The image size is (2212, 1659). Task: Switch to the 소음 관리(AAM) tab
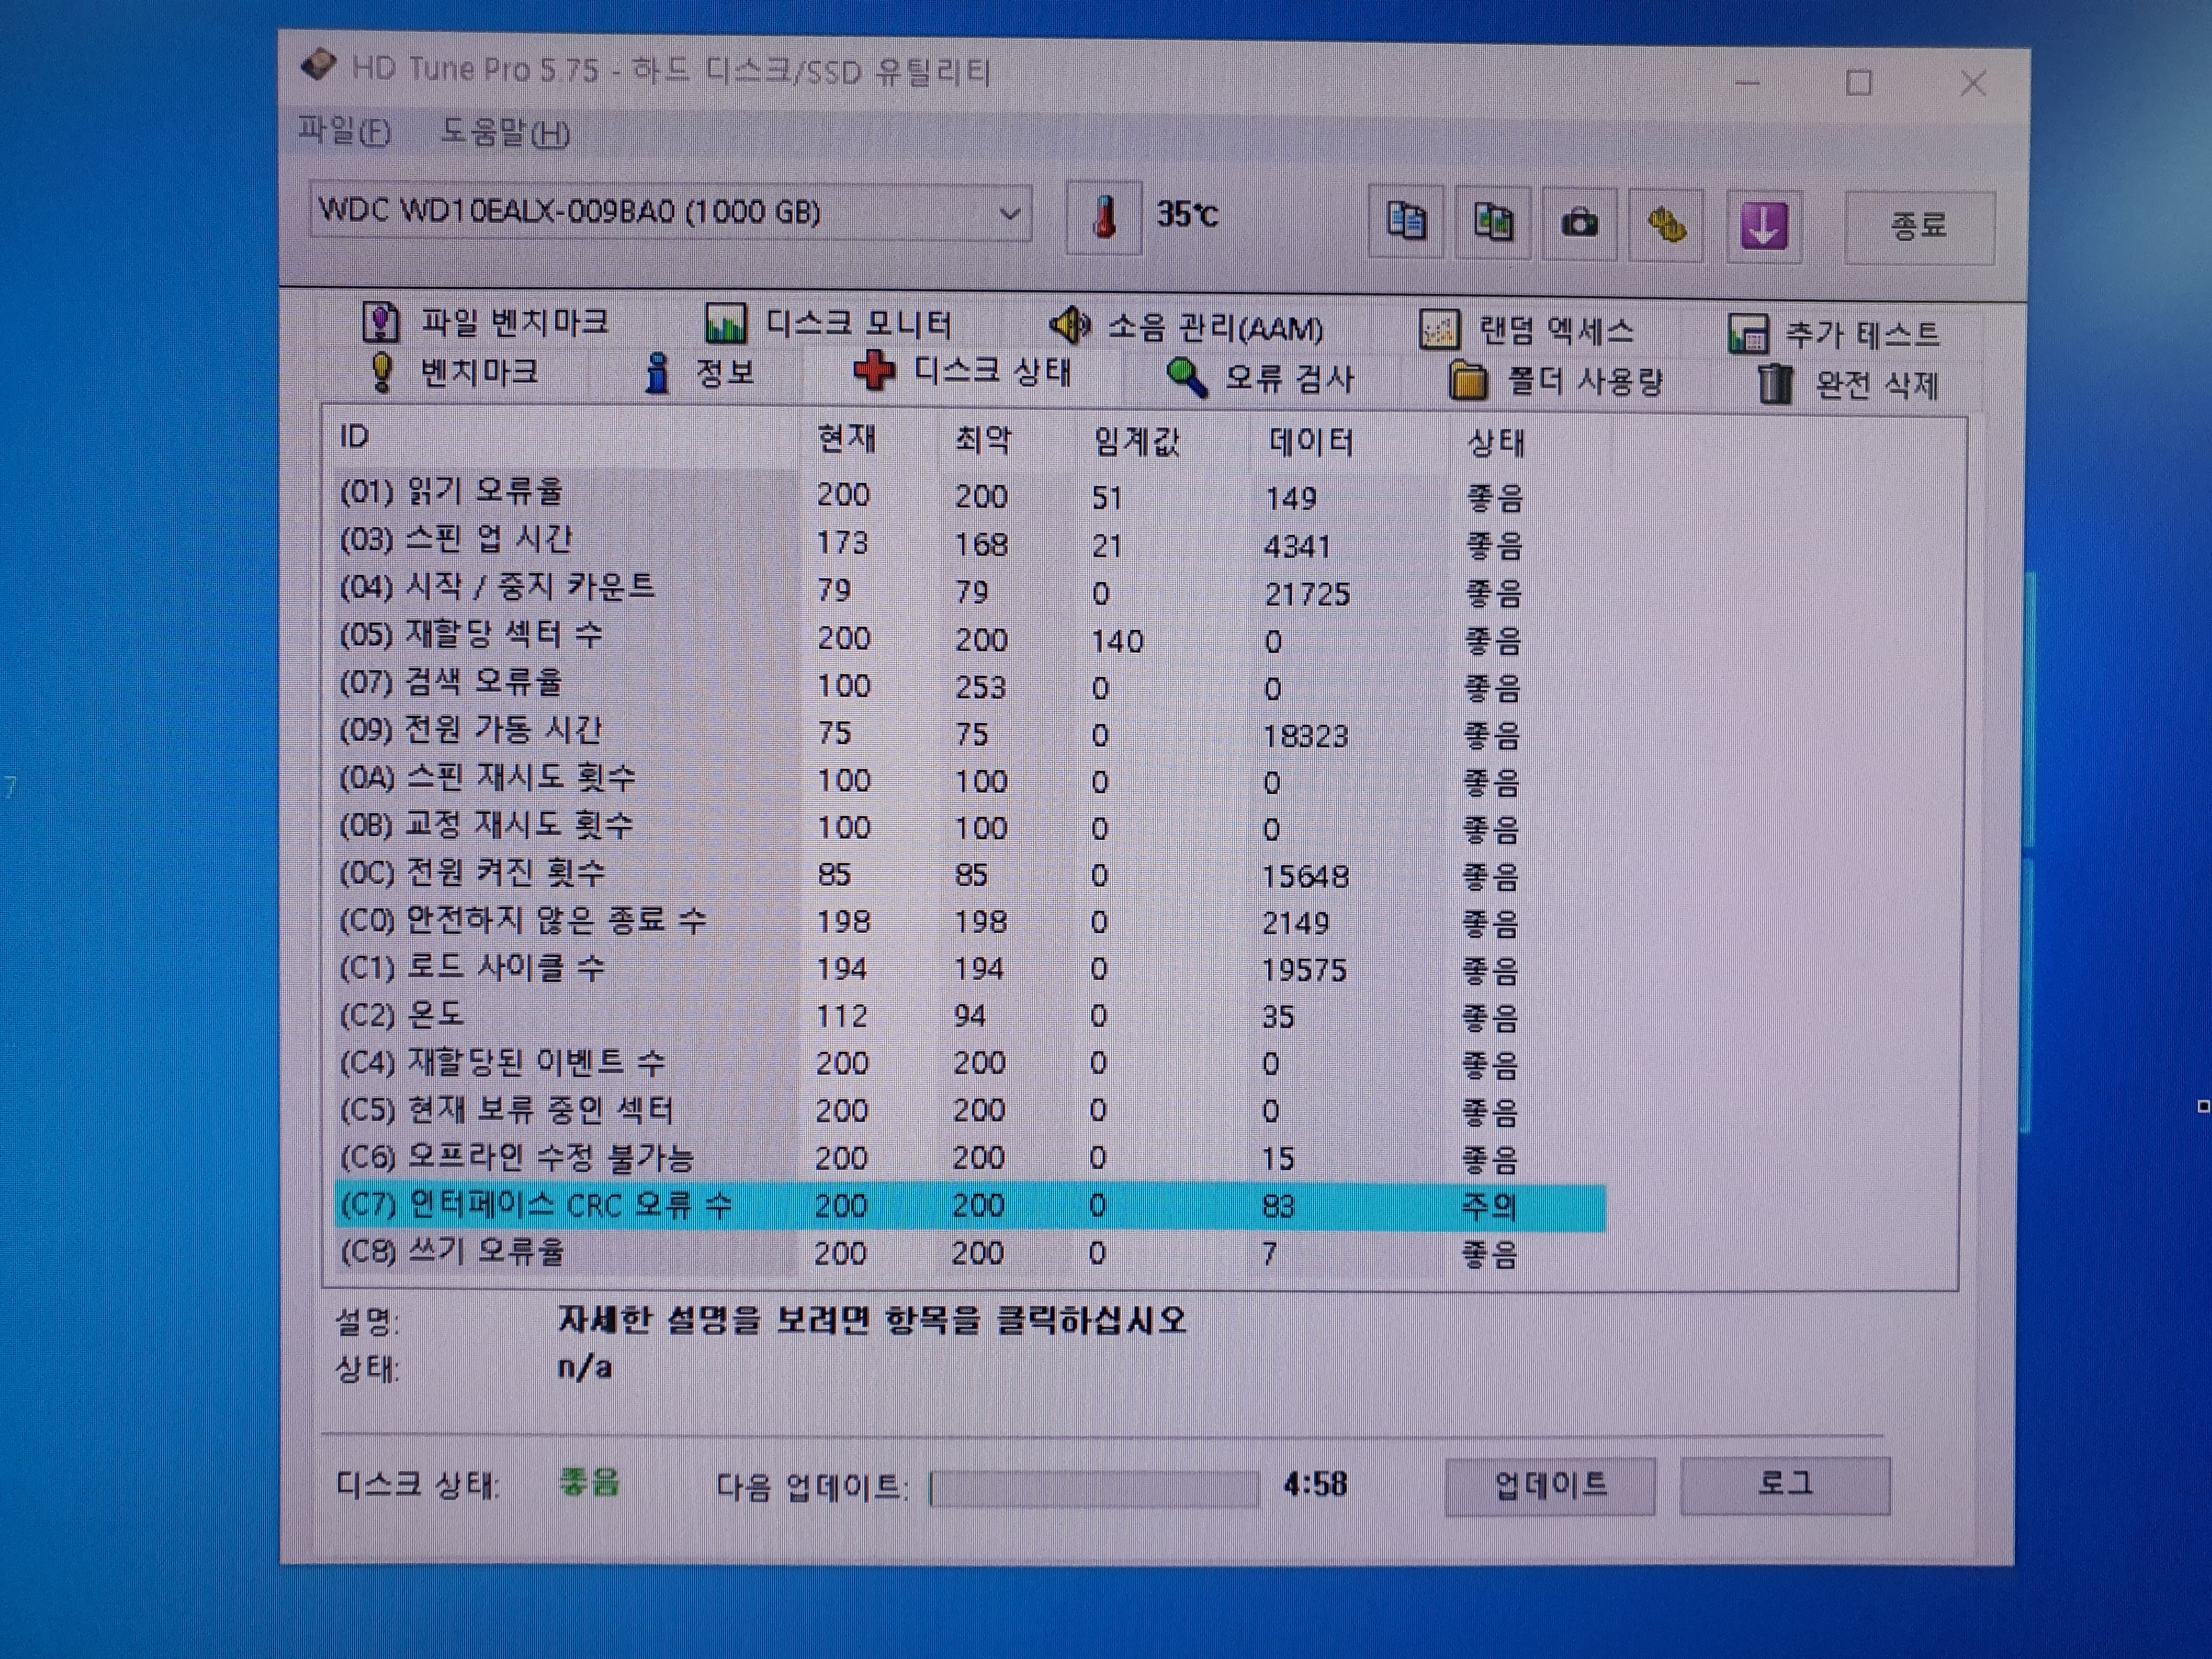1187,327
